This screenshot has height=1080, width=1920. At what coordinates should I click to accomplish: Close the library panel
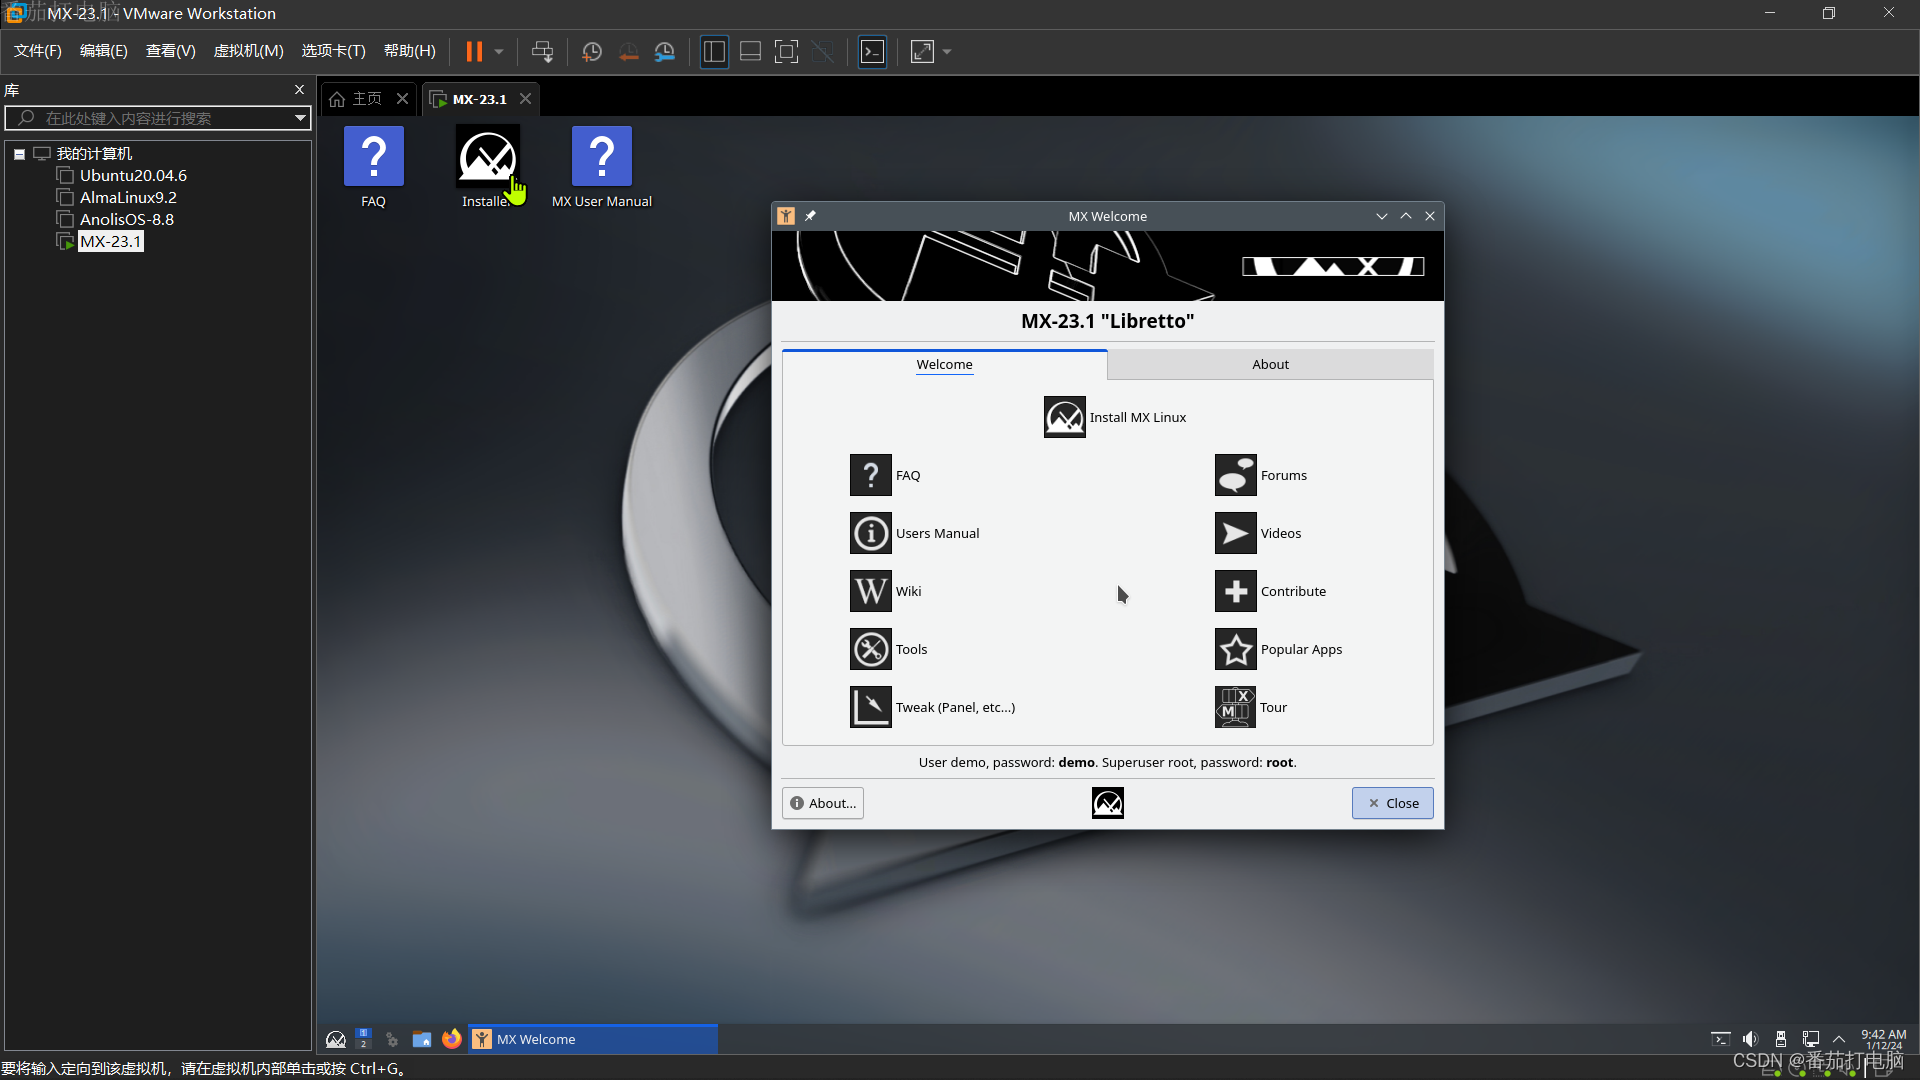(299, 90)
